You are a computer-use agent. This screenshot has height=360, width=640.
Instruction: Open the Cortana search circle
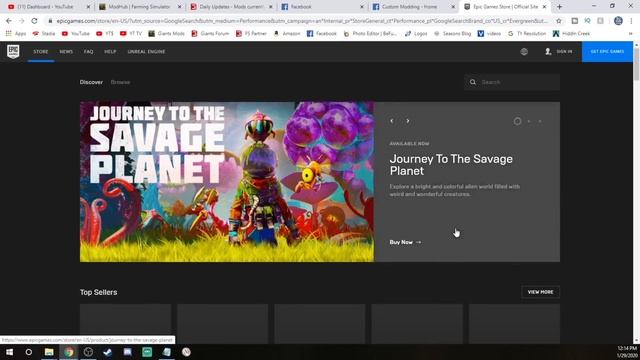[x=29, y=352]
